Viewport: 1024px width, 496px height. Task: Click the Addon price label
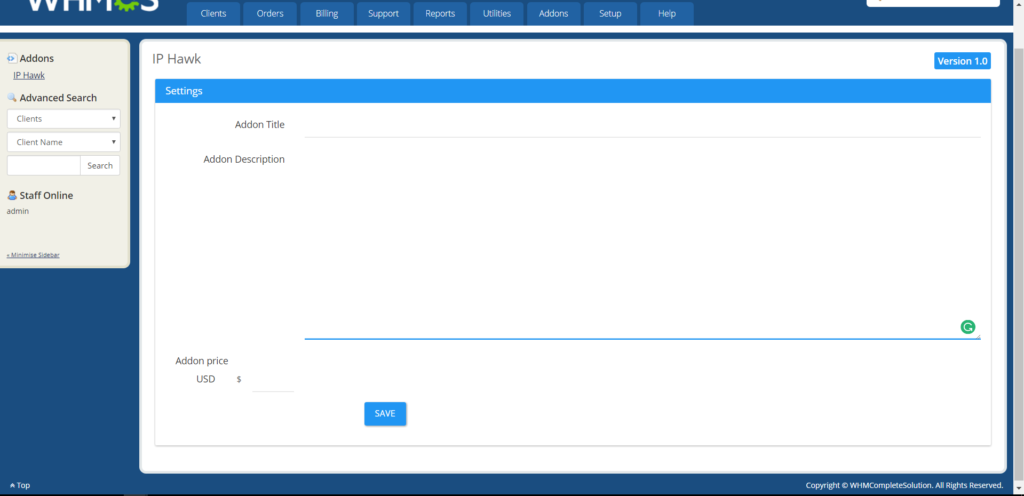pyautogui.click(x=202, y=361)
